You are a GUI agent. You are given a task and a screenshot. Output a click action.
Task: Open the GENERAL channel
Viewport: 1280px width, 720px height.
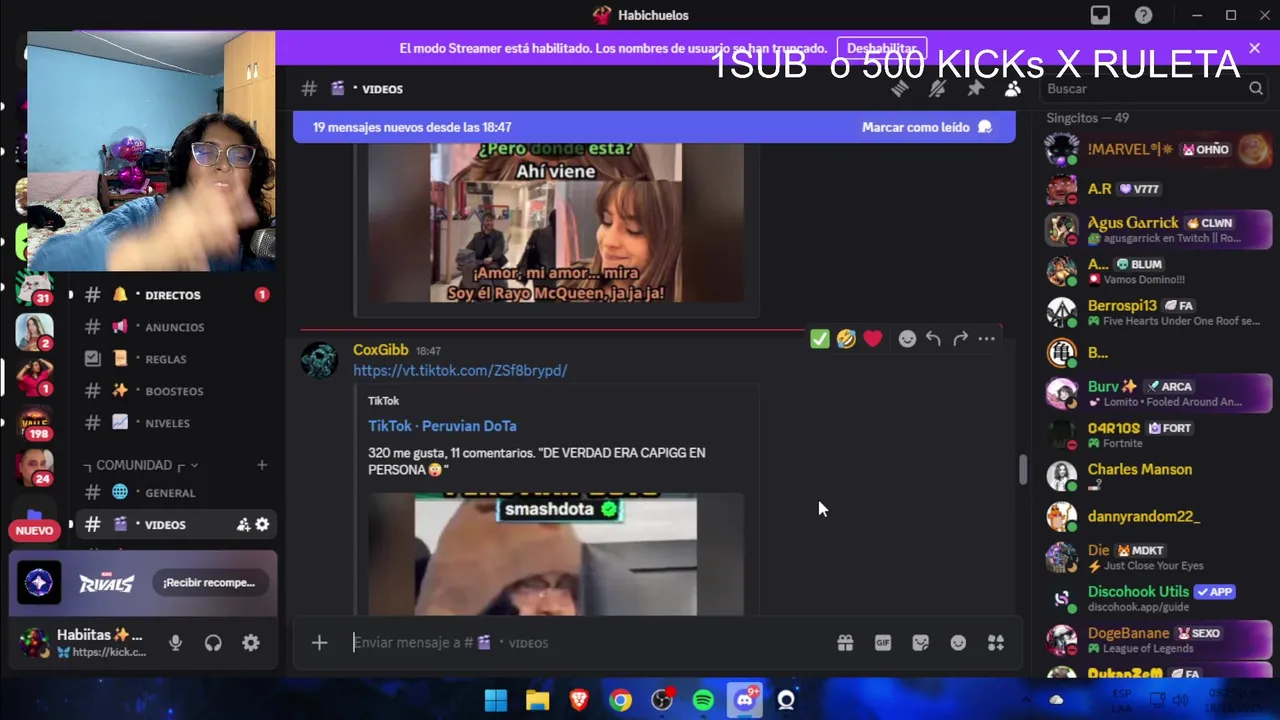170,493
